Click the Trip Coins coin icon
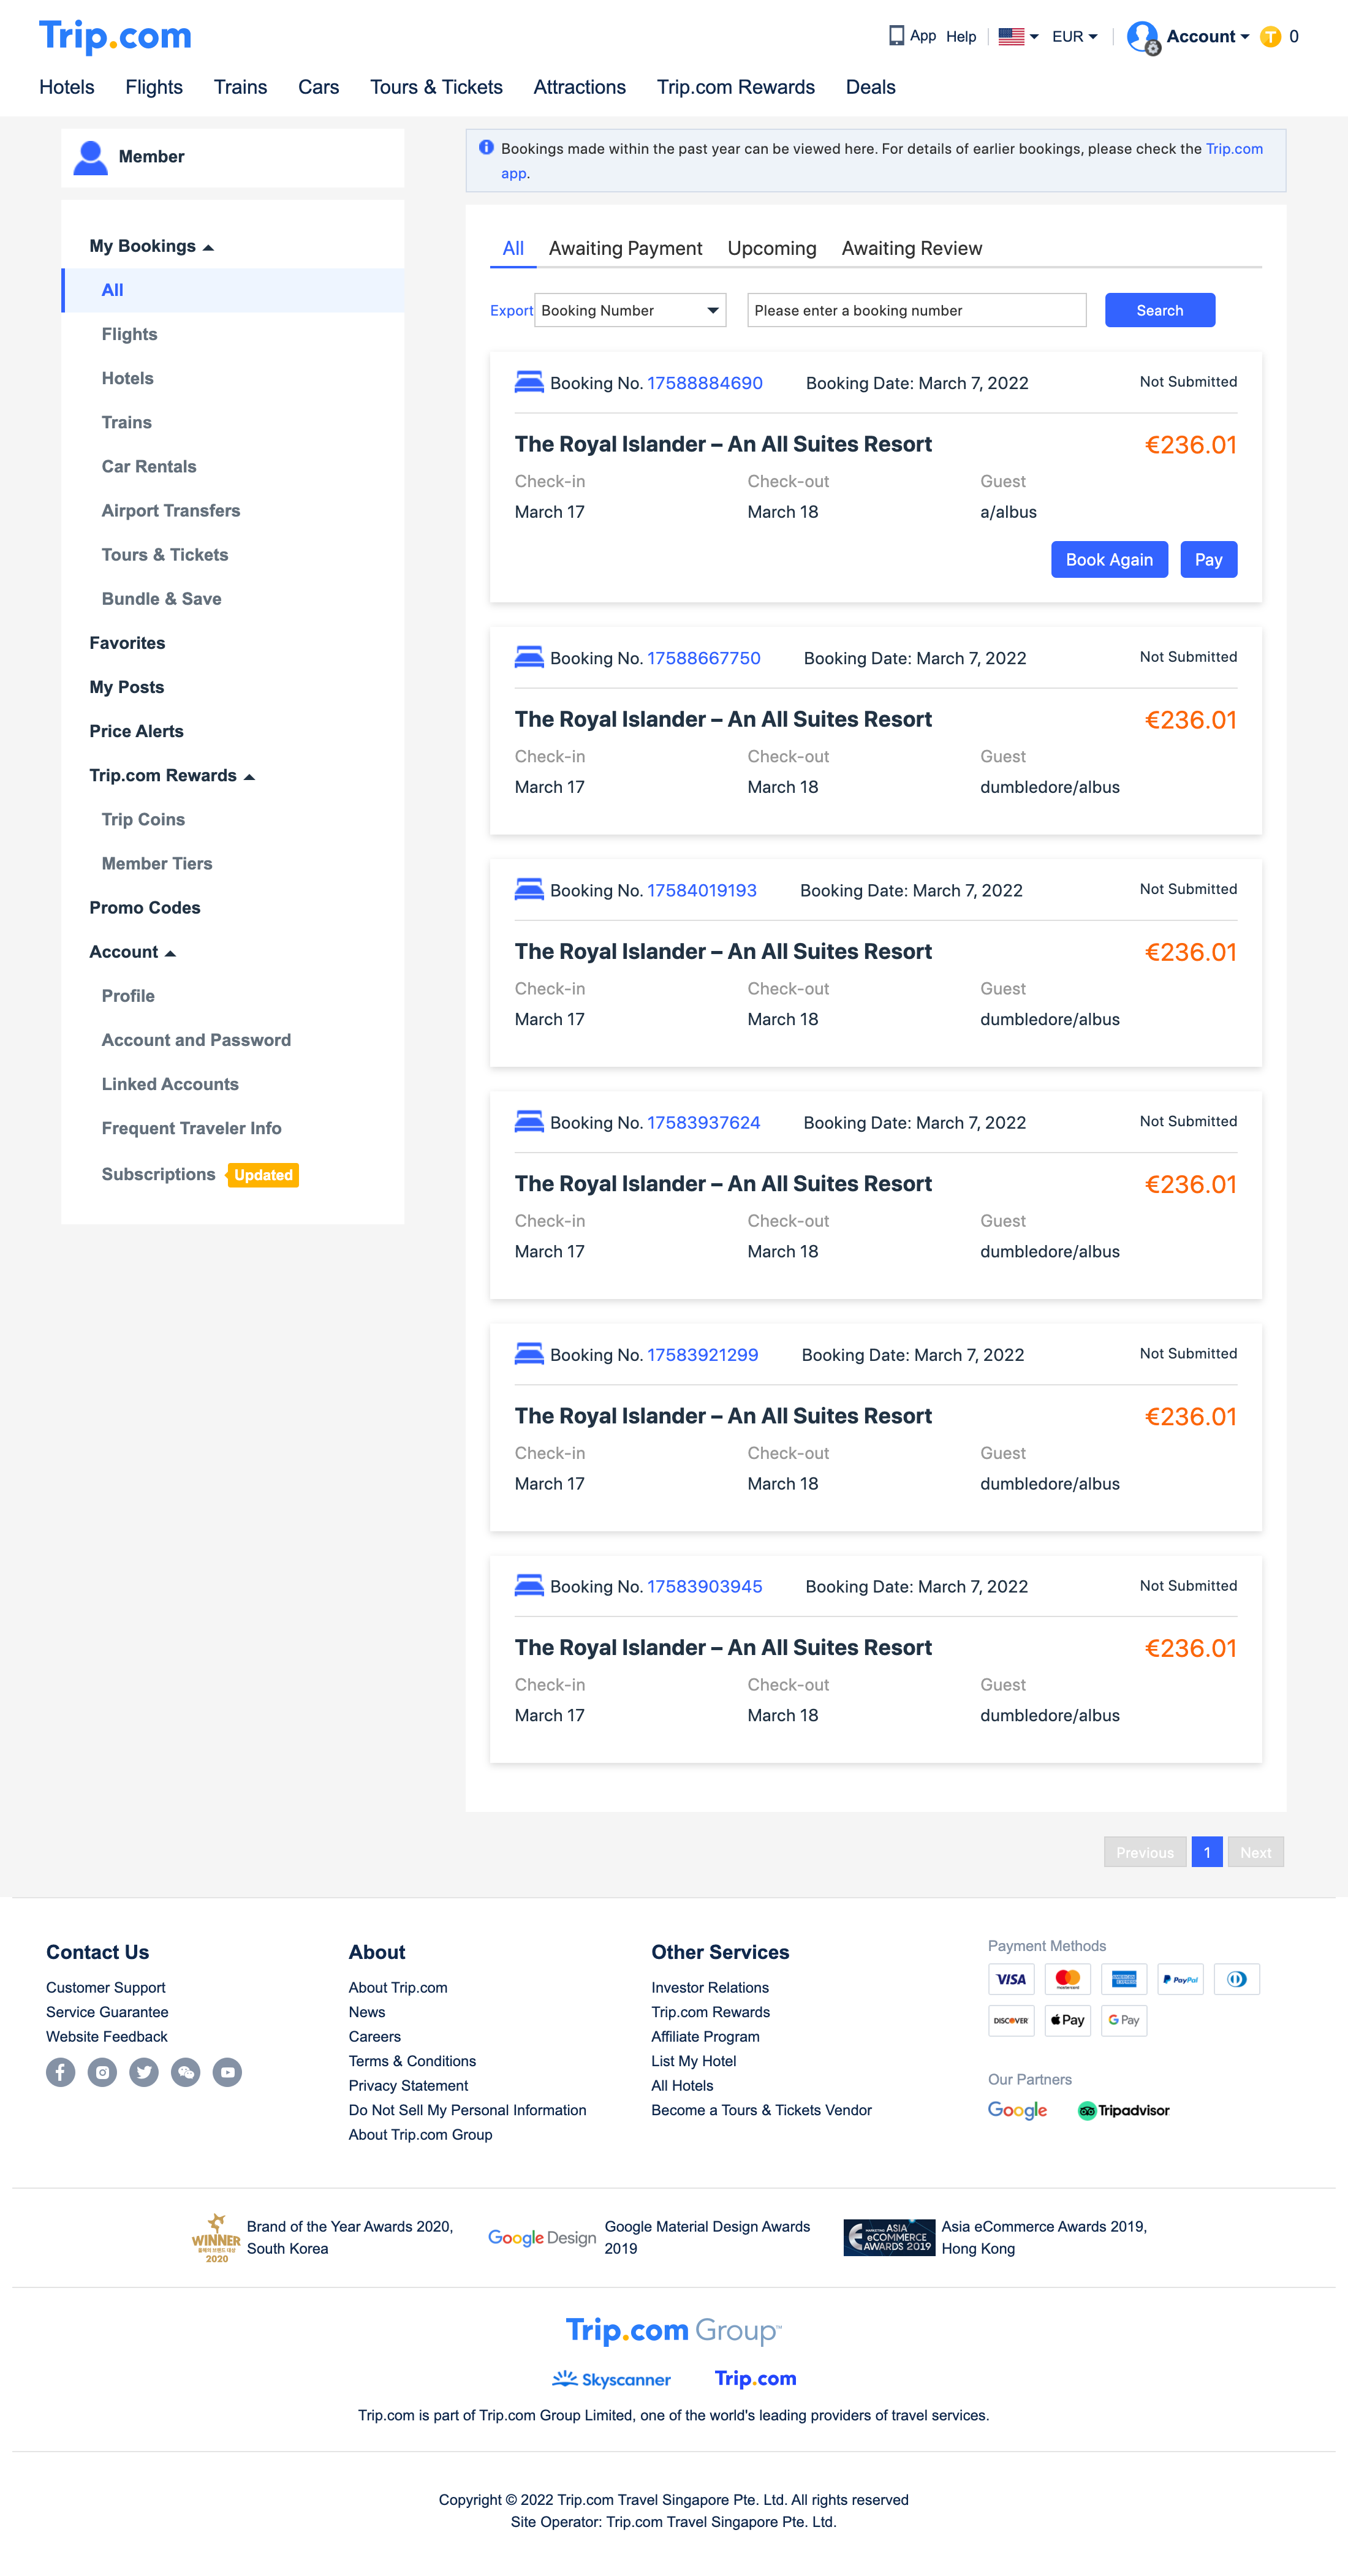 click(1271, 37)
